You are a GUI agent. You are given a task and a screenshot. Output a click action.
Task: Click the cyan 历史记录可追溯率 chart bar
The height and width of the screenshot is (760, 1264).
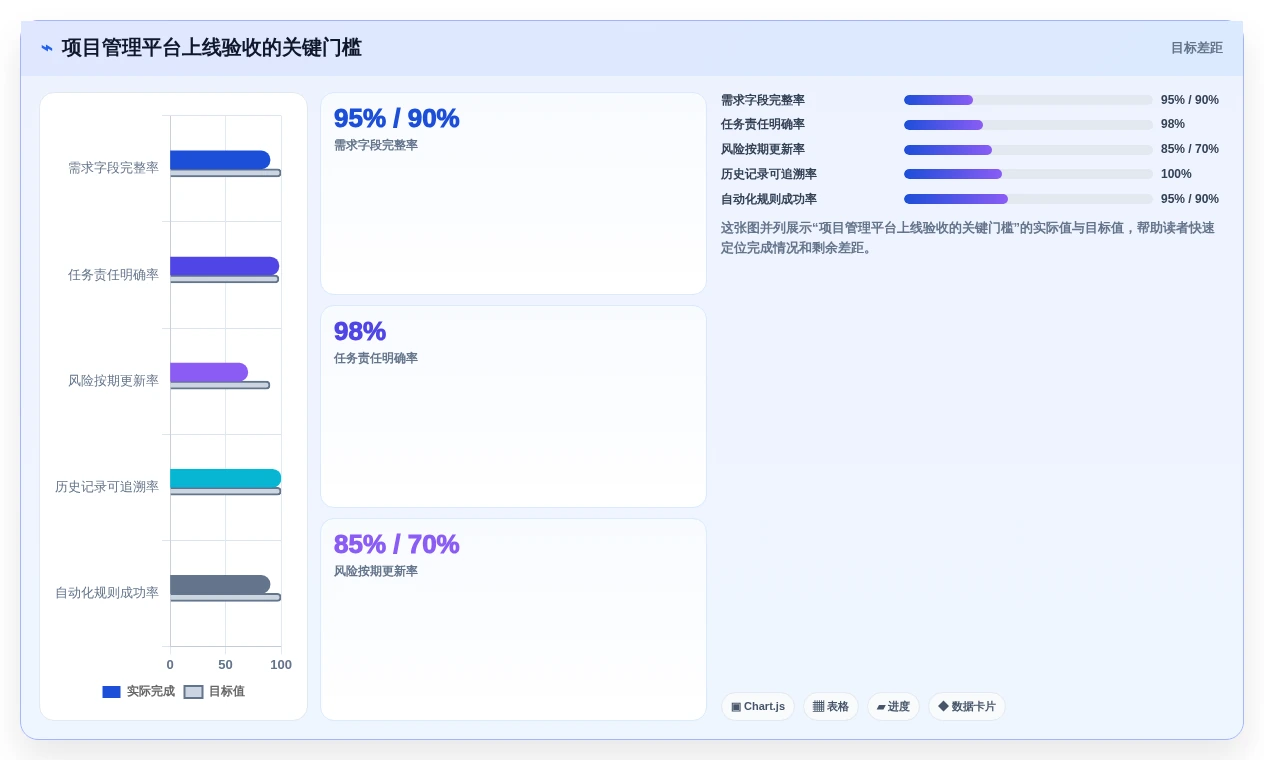(226, 478)
